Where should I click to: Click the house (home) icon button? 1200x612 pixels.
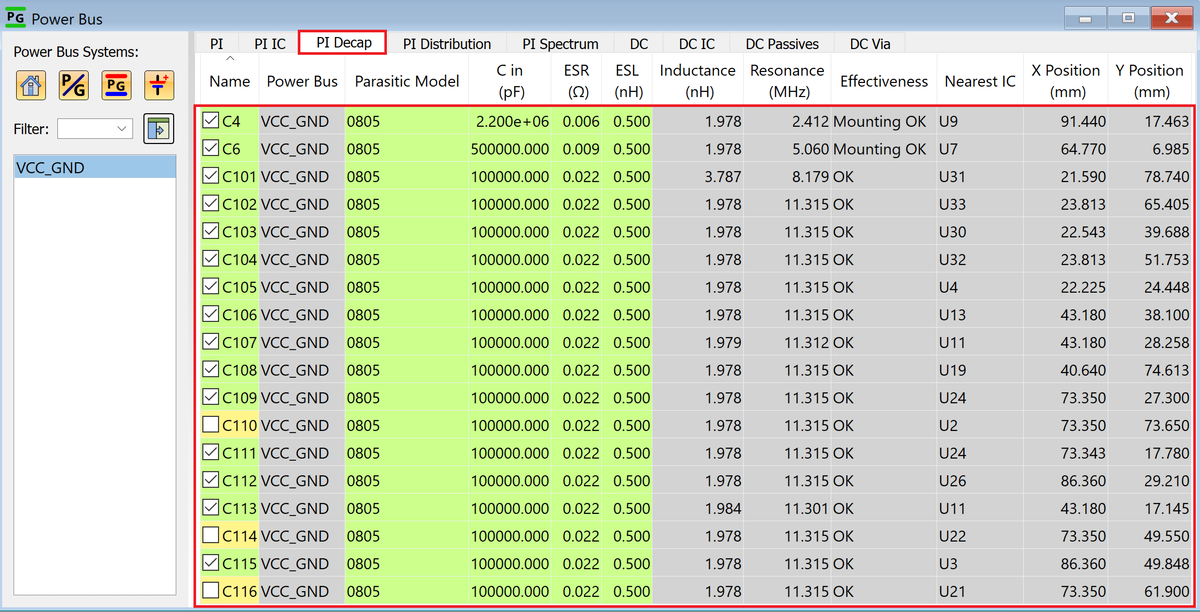click(32, 85)
